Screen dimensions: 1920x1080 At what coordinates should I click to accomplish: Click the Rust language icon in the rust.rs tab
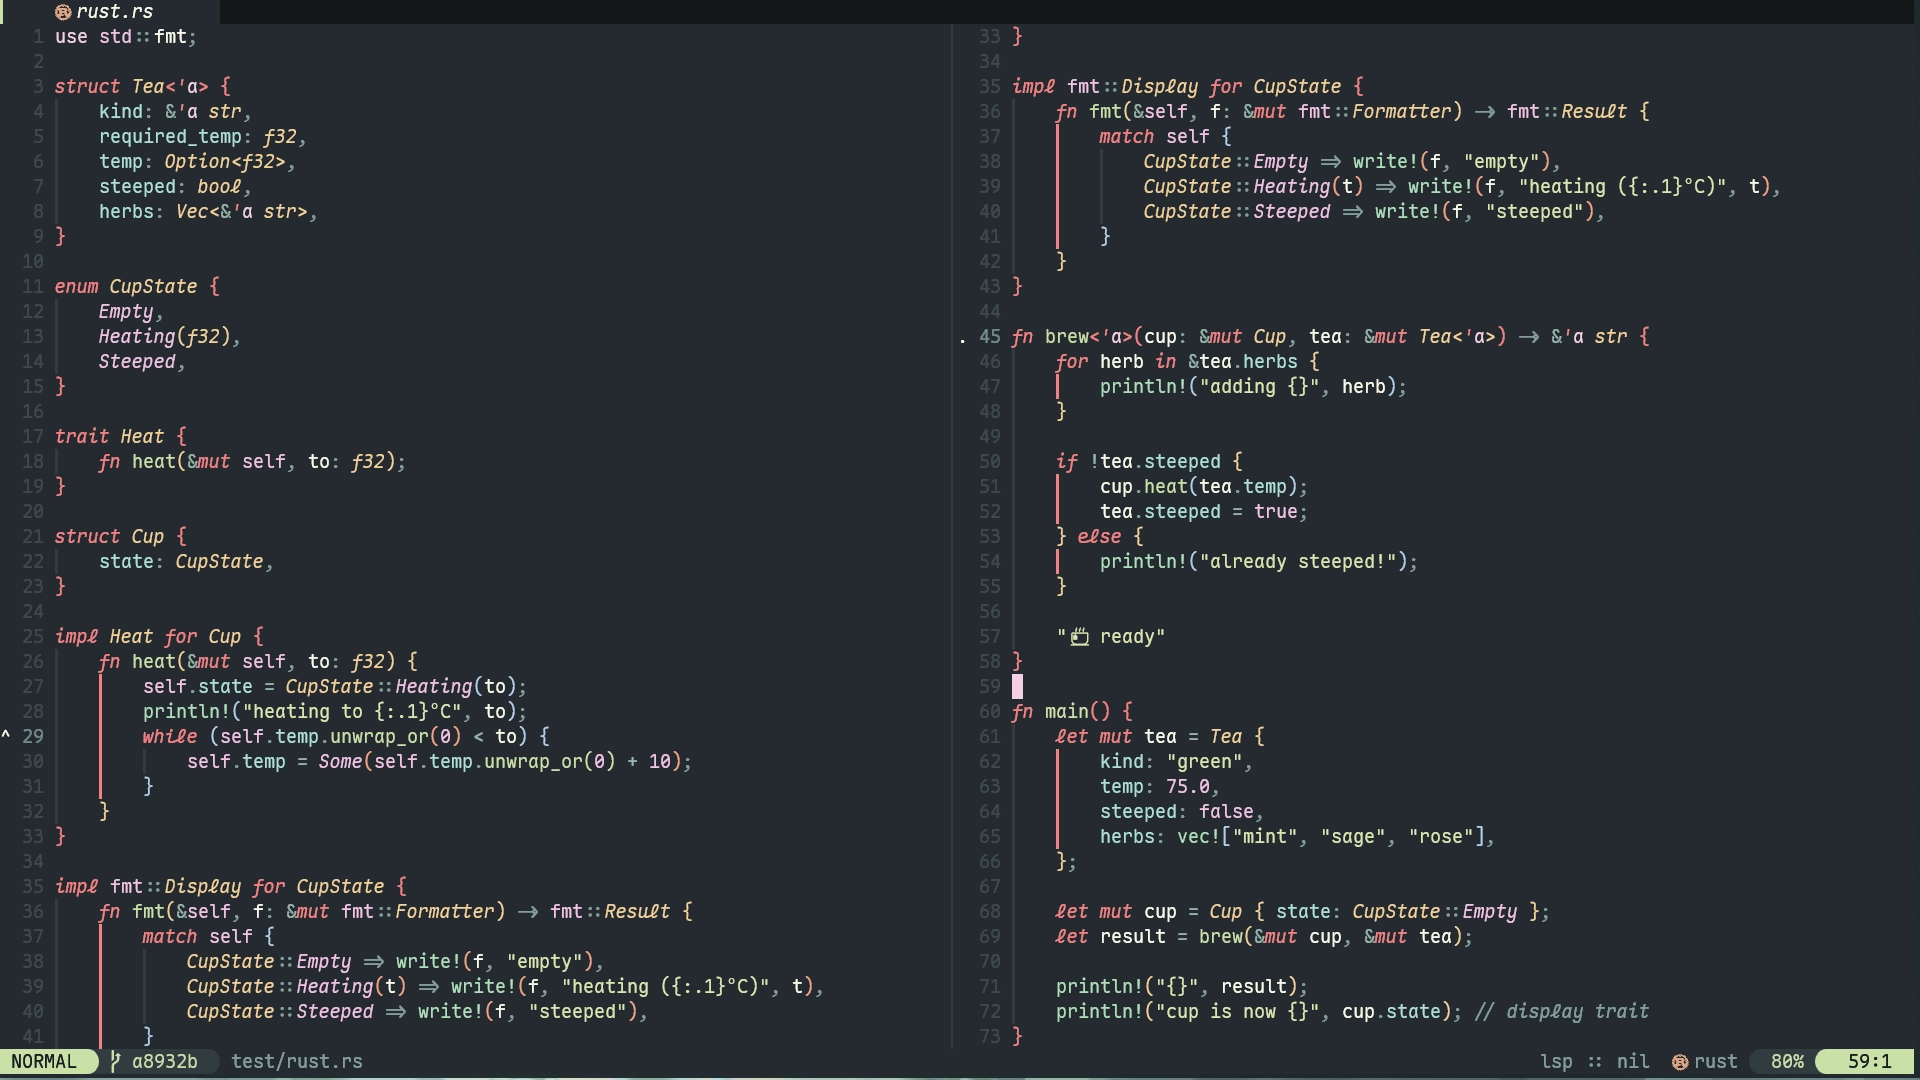(63, 12)
